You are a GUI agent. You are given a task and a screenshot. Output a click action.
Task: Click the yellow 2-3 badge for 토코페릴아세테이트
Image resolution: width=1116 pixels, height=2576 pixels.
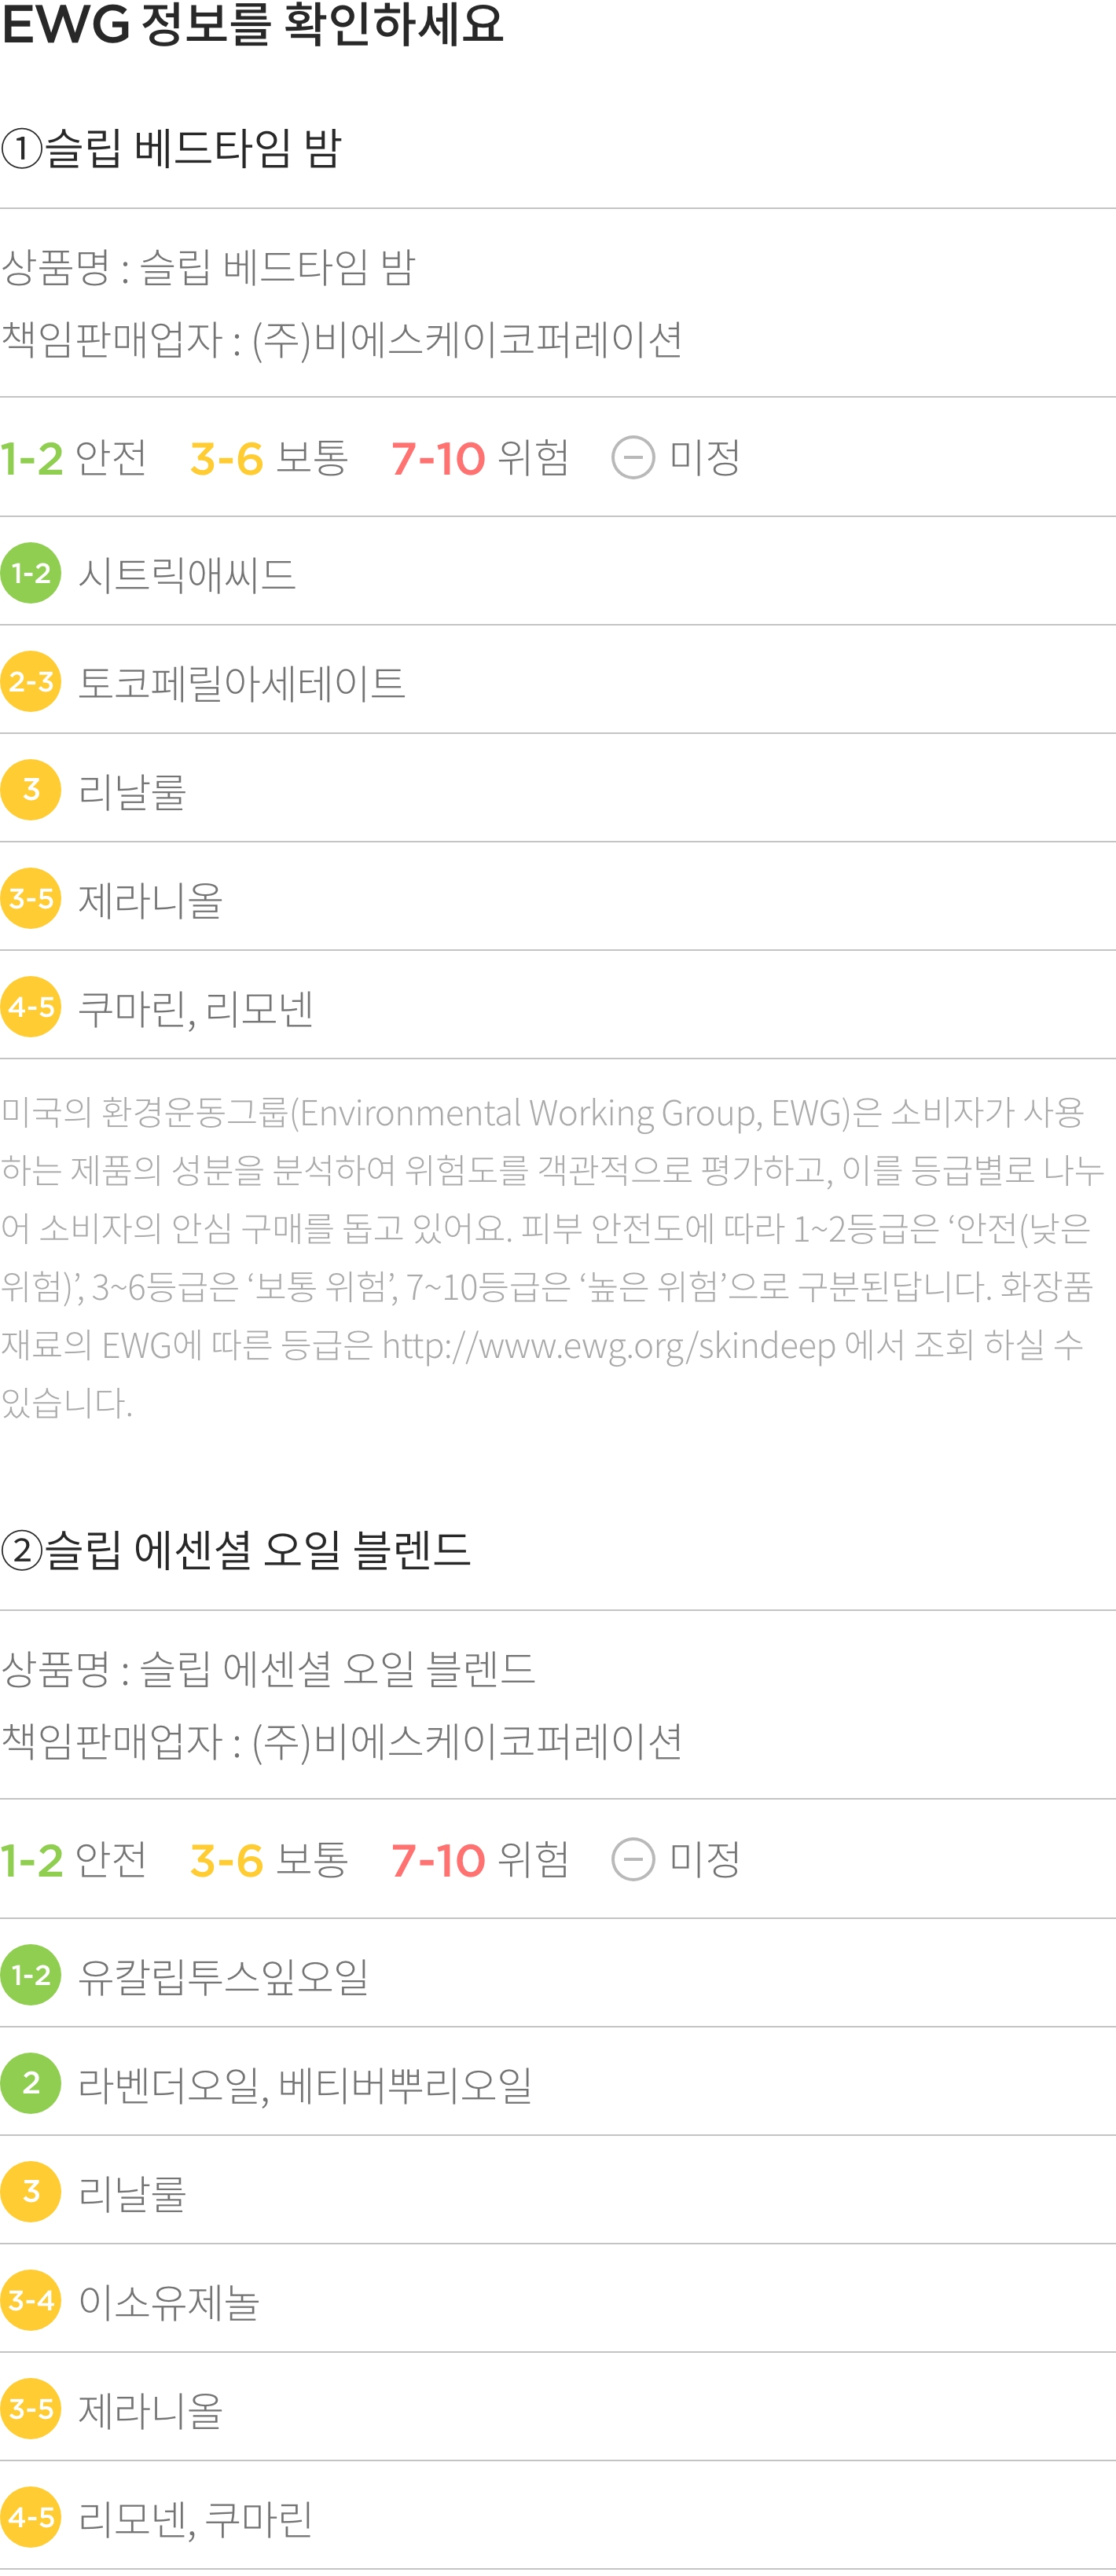click(31, 681)
